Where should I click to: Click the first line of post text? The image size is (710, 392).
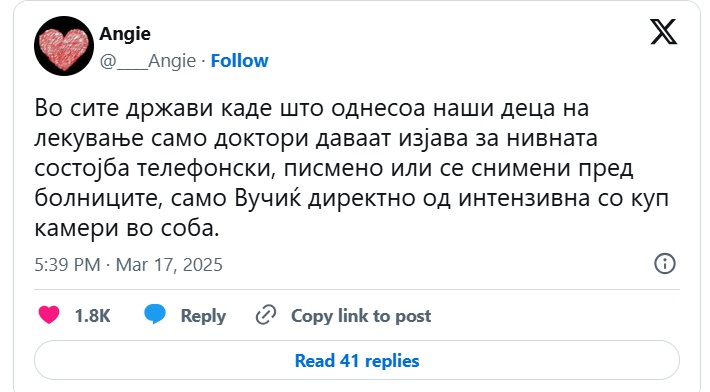(312, 109)
